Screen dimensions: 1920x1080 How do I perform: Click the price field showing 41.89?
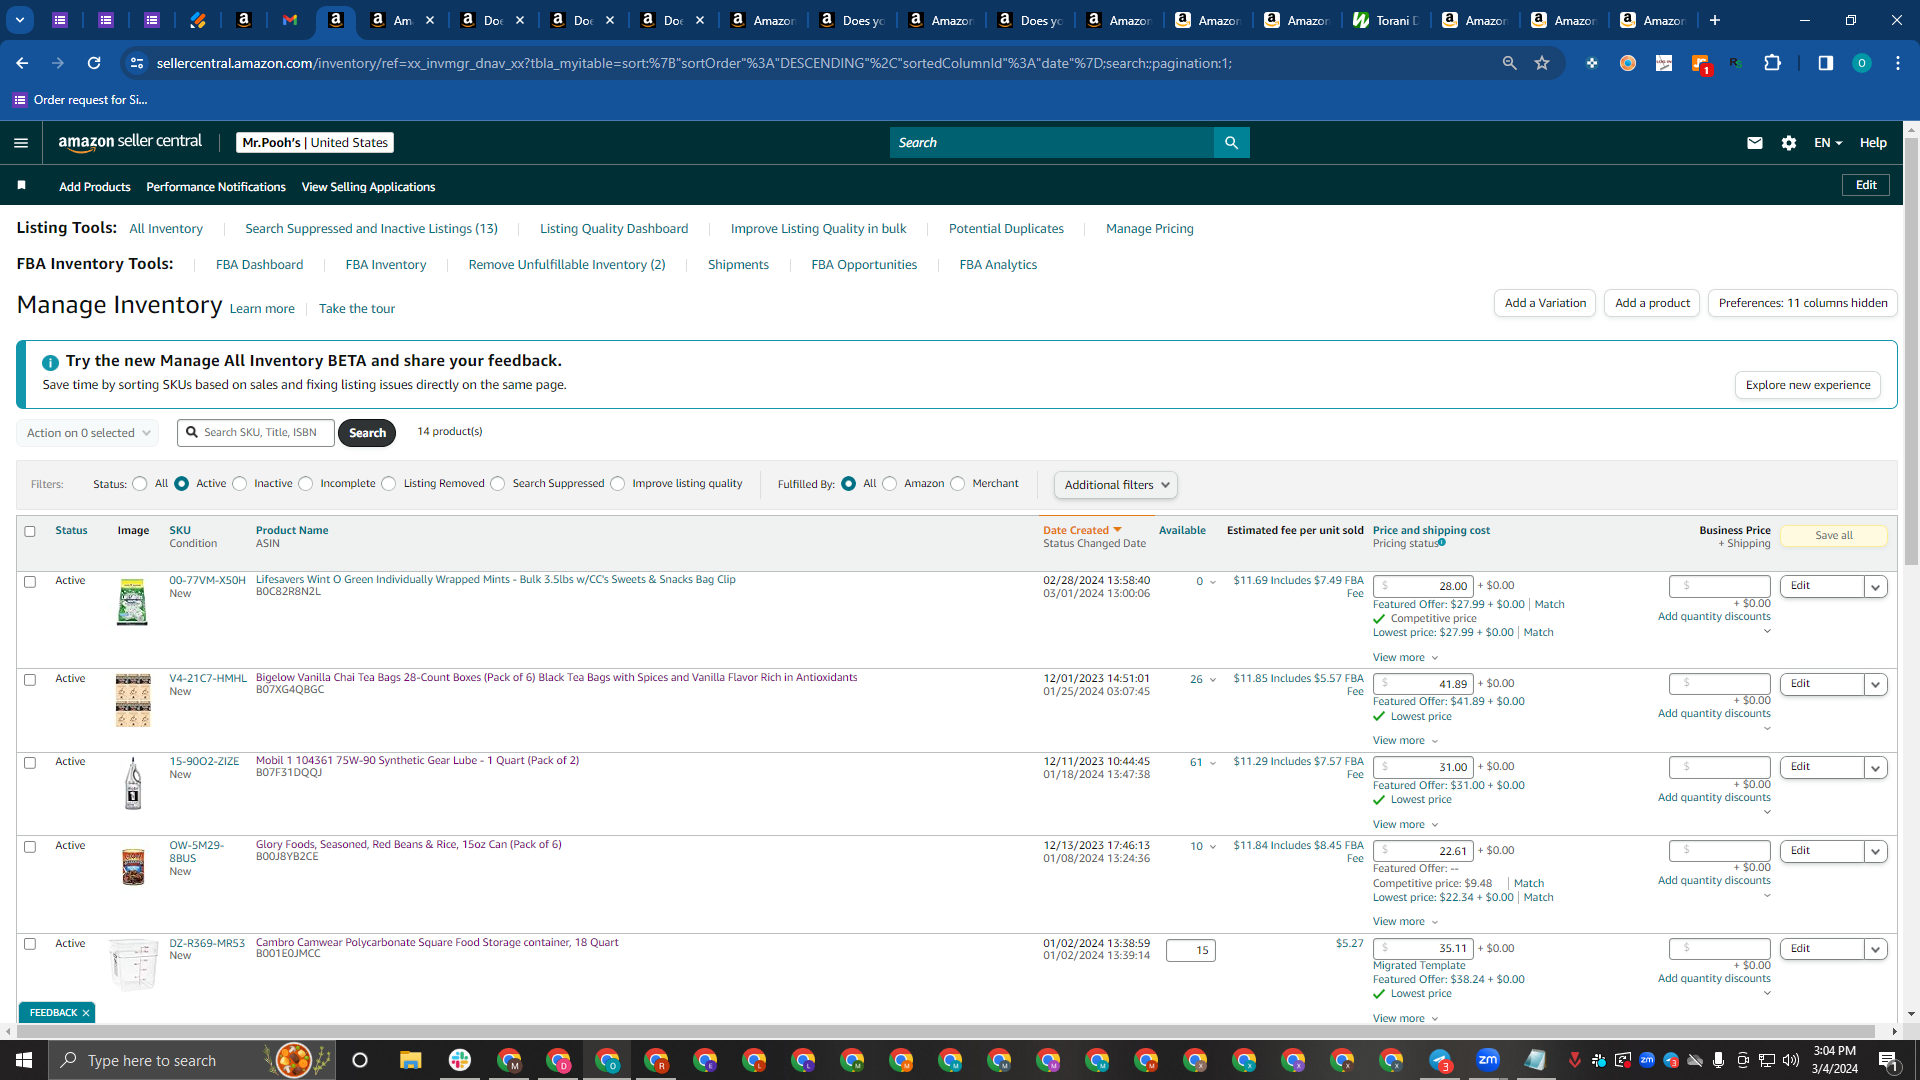point(1423,685)
